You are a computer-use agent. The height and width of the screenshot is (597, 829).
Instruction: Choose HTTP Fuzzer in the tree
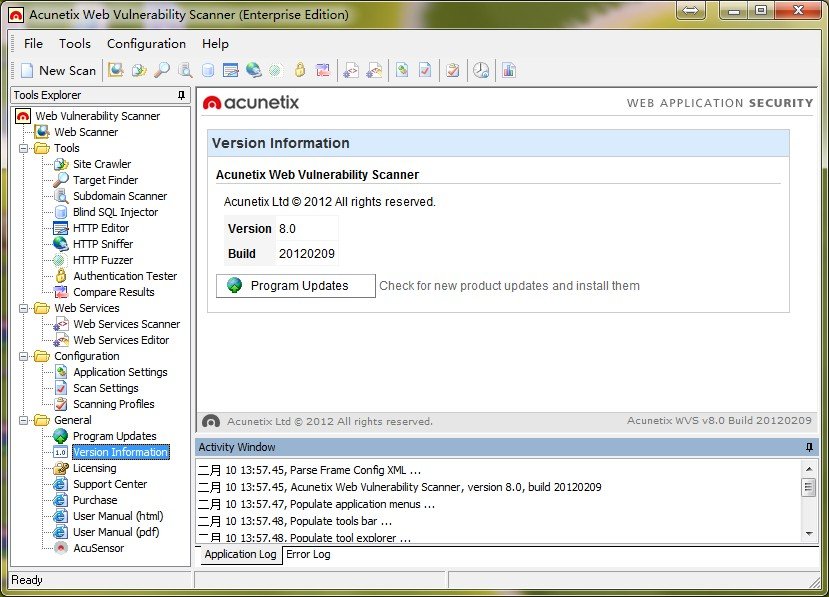coord(103,260)
